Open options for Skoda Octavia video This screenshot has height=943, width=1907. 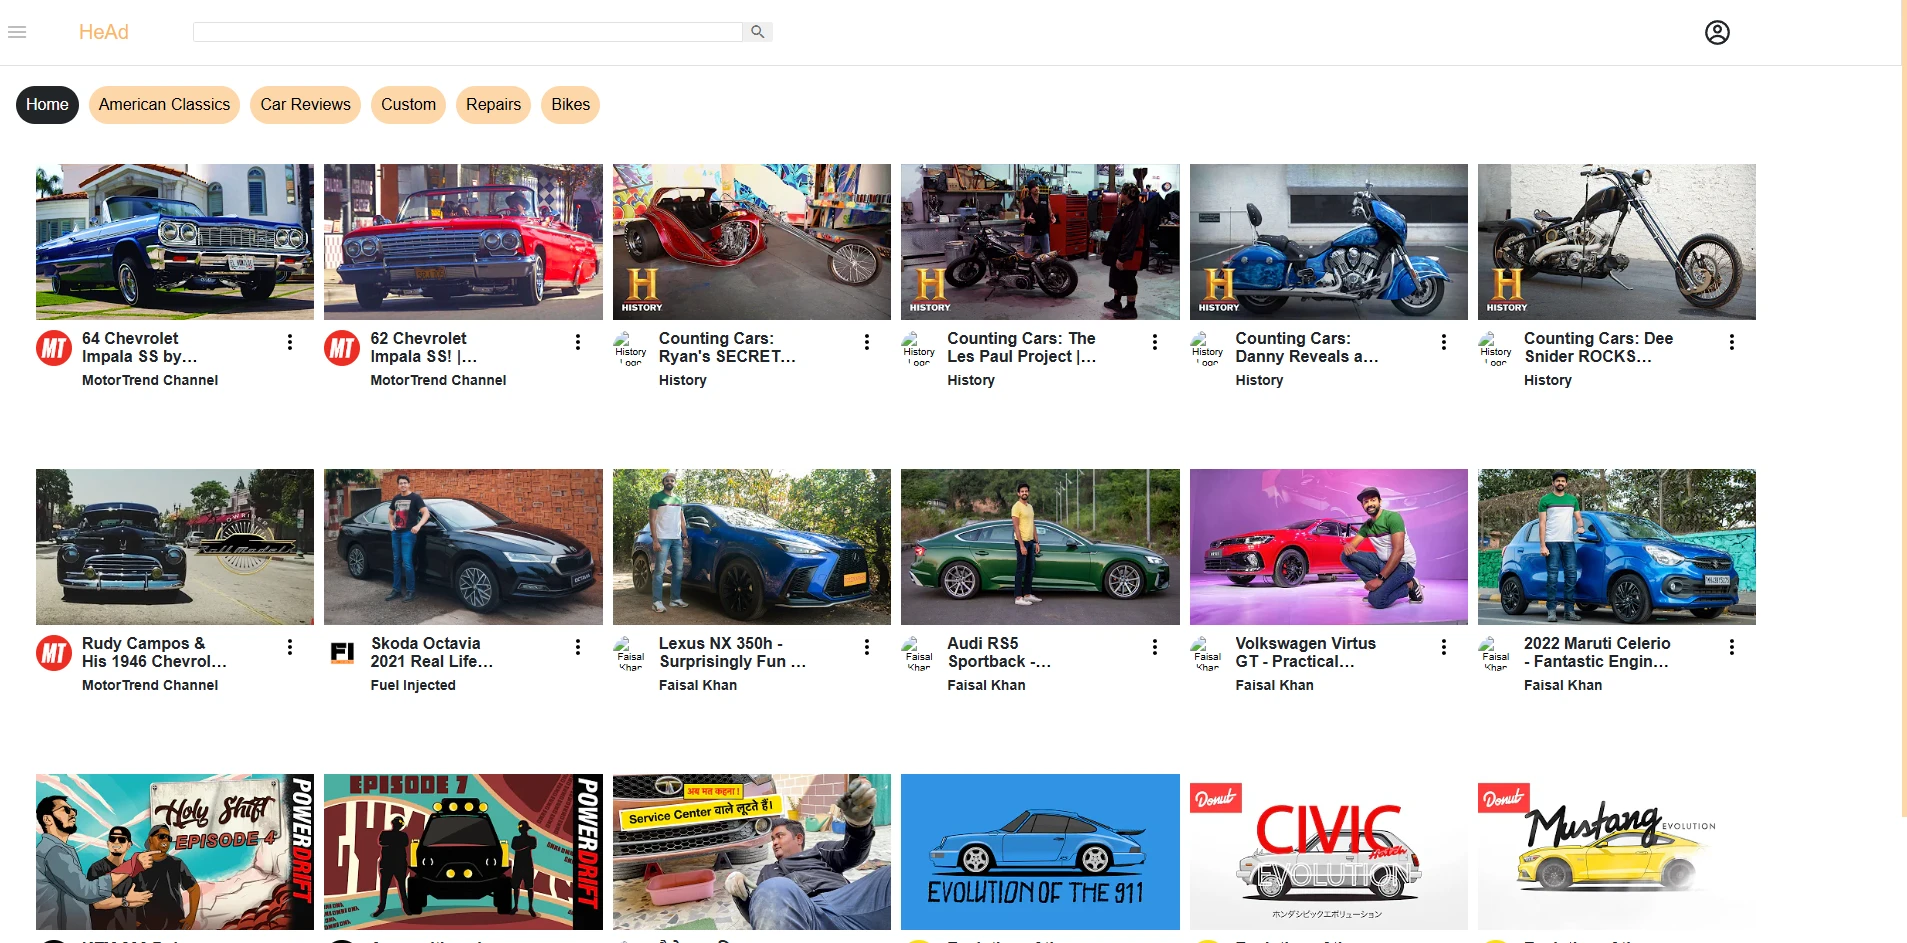click(578, 647)
